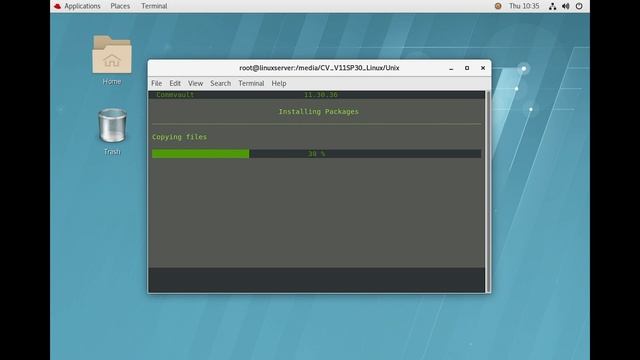Open the terminal Edit menu
The height and width of the screenshot is (360, 640).
175,83
